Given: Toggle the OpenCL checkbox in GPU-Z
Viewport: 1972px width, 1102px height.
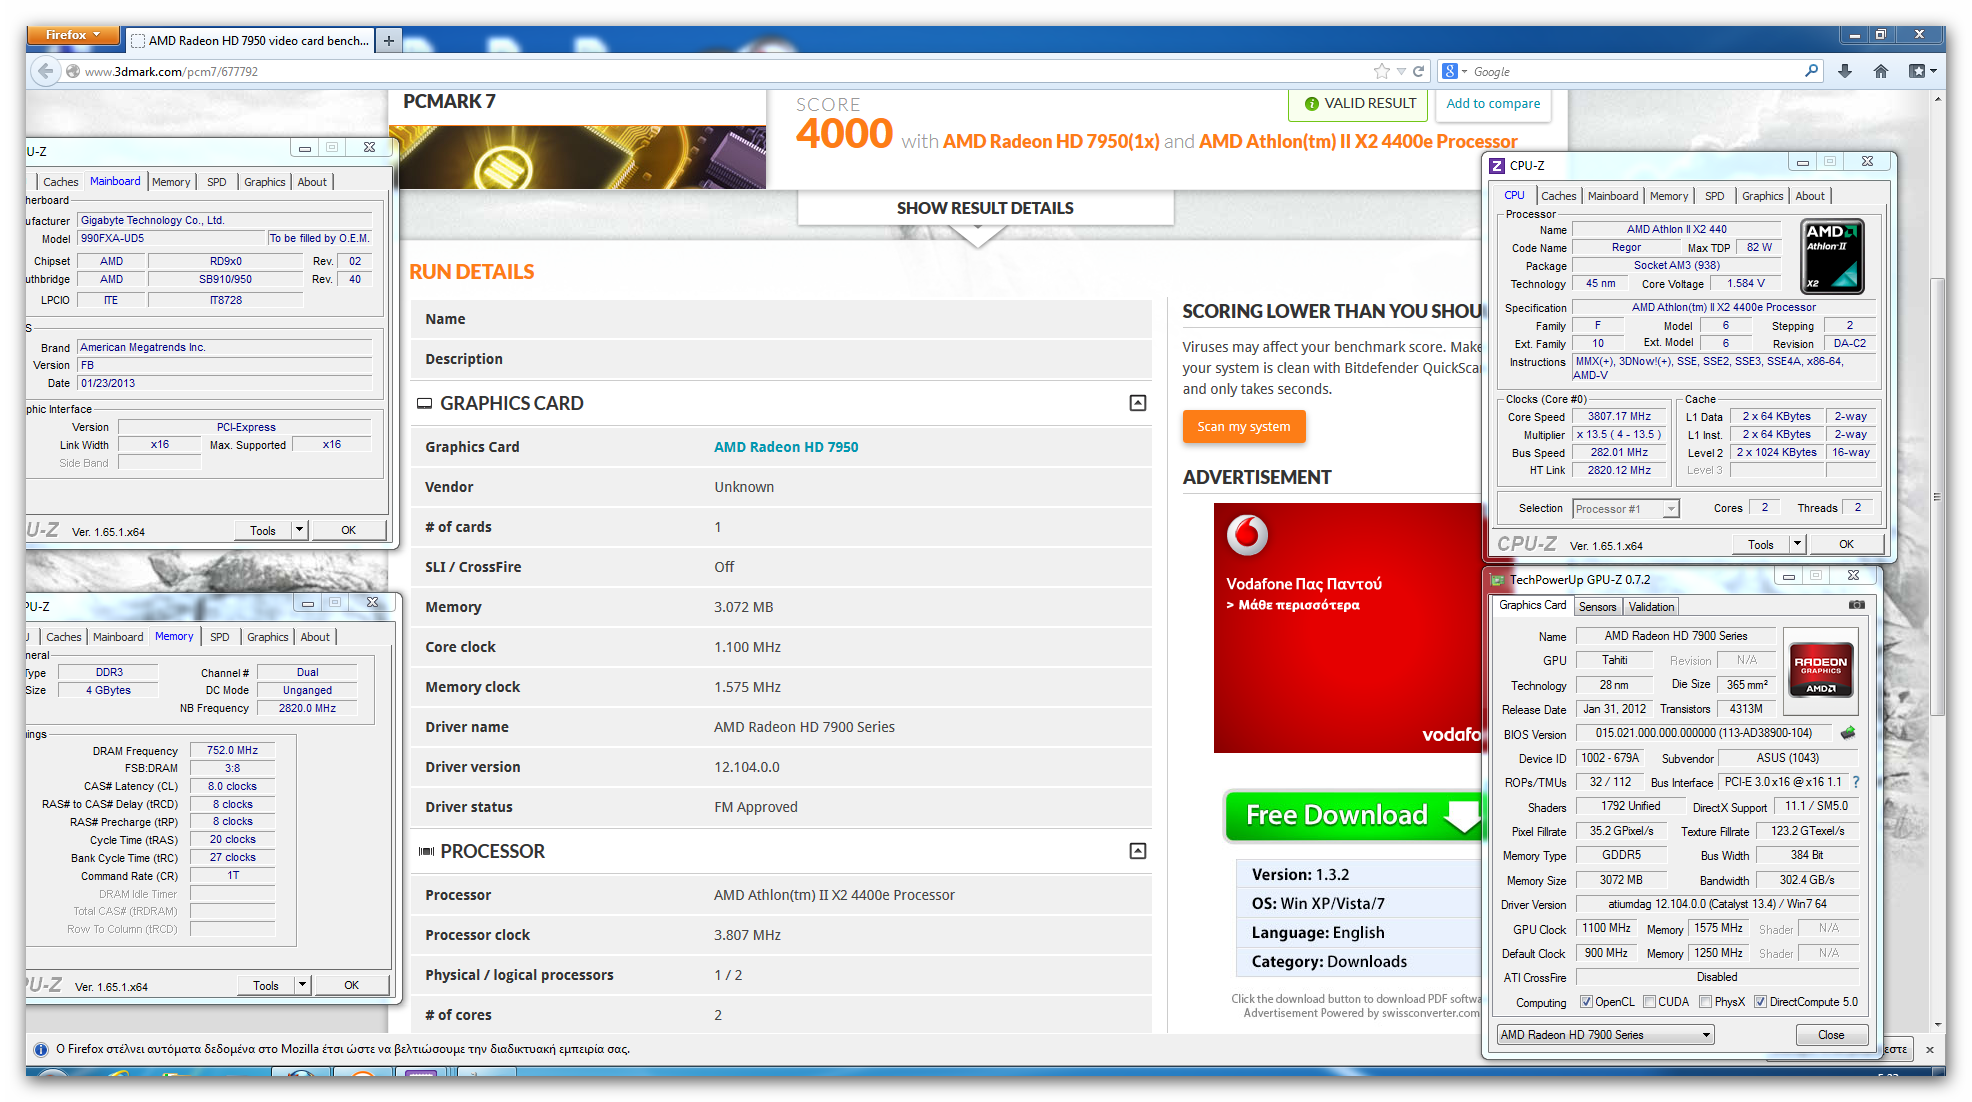Looking at the screenshot, I should point(1586,1002).
